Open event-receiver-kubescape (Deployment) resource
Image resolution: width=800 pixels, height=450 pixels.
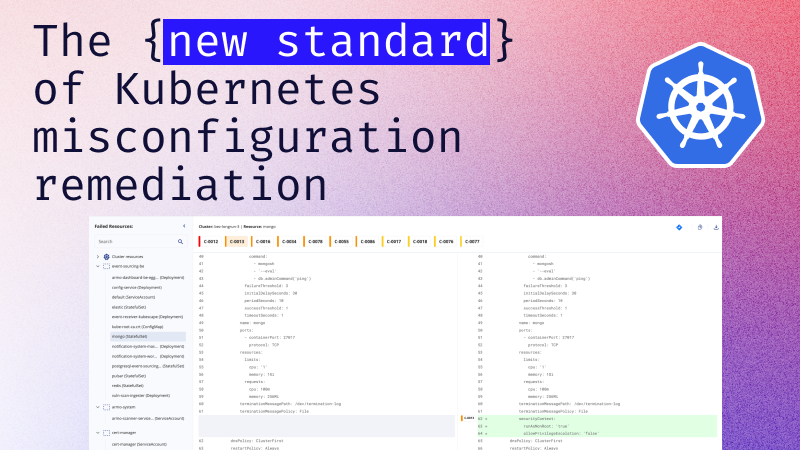click(147, 317)
